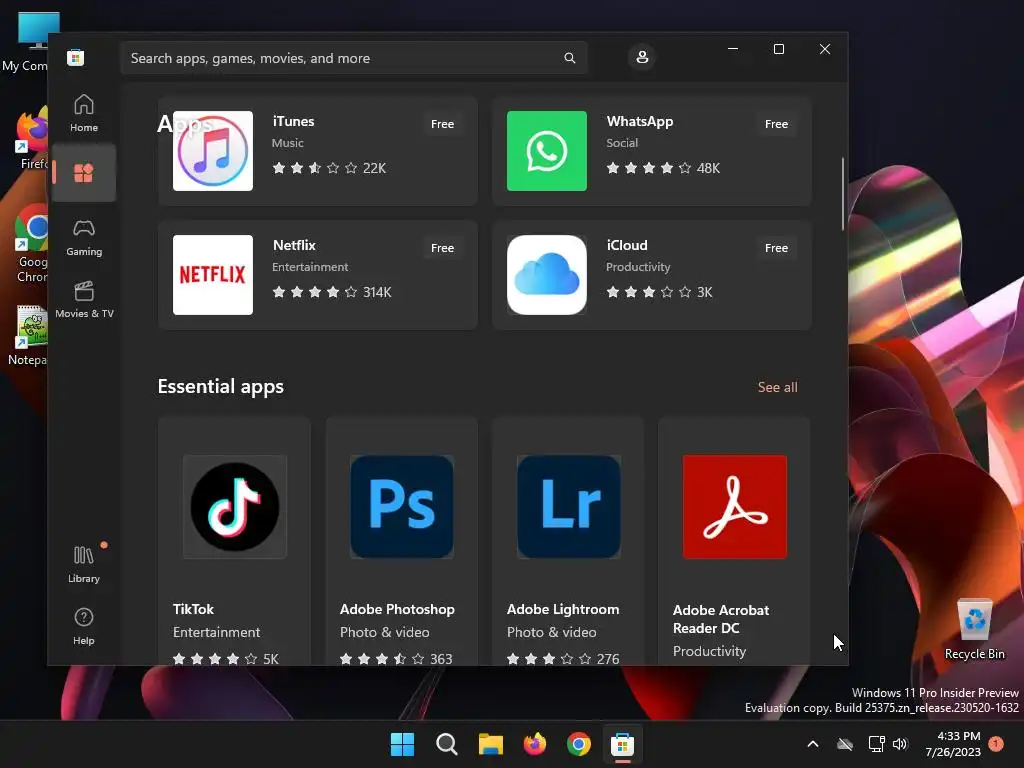The image size is (1024, 768).
Task: Maximize the Microsoft Store window
Action: 778,49
